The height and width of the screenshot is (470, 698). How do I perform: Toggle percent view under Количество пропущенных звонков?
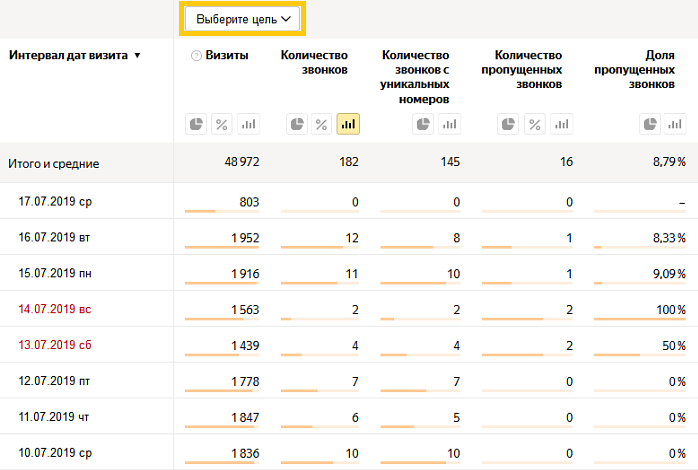click(x=535, y=124)
